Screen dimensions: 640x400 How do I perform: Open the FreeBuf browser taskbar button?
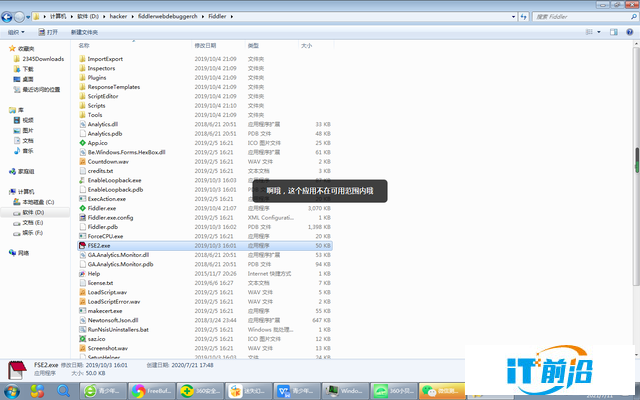[x=152, y=391]
